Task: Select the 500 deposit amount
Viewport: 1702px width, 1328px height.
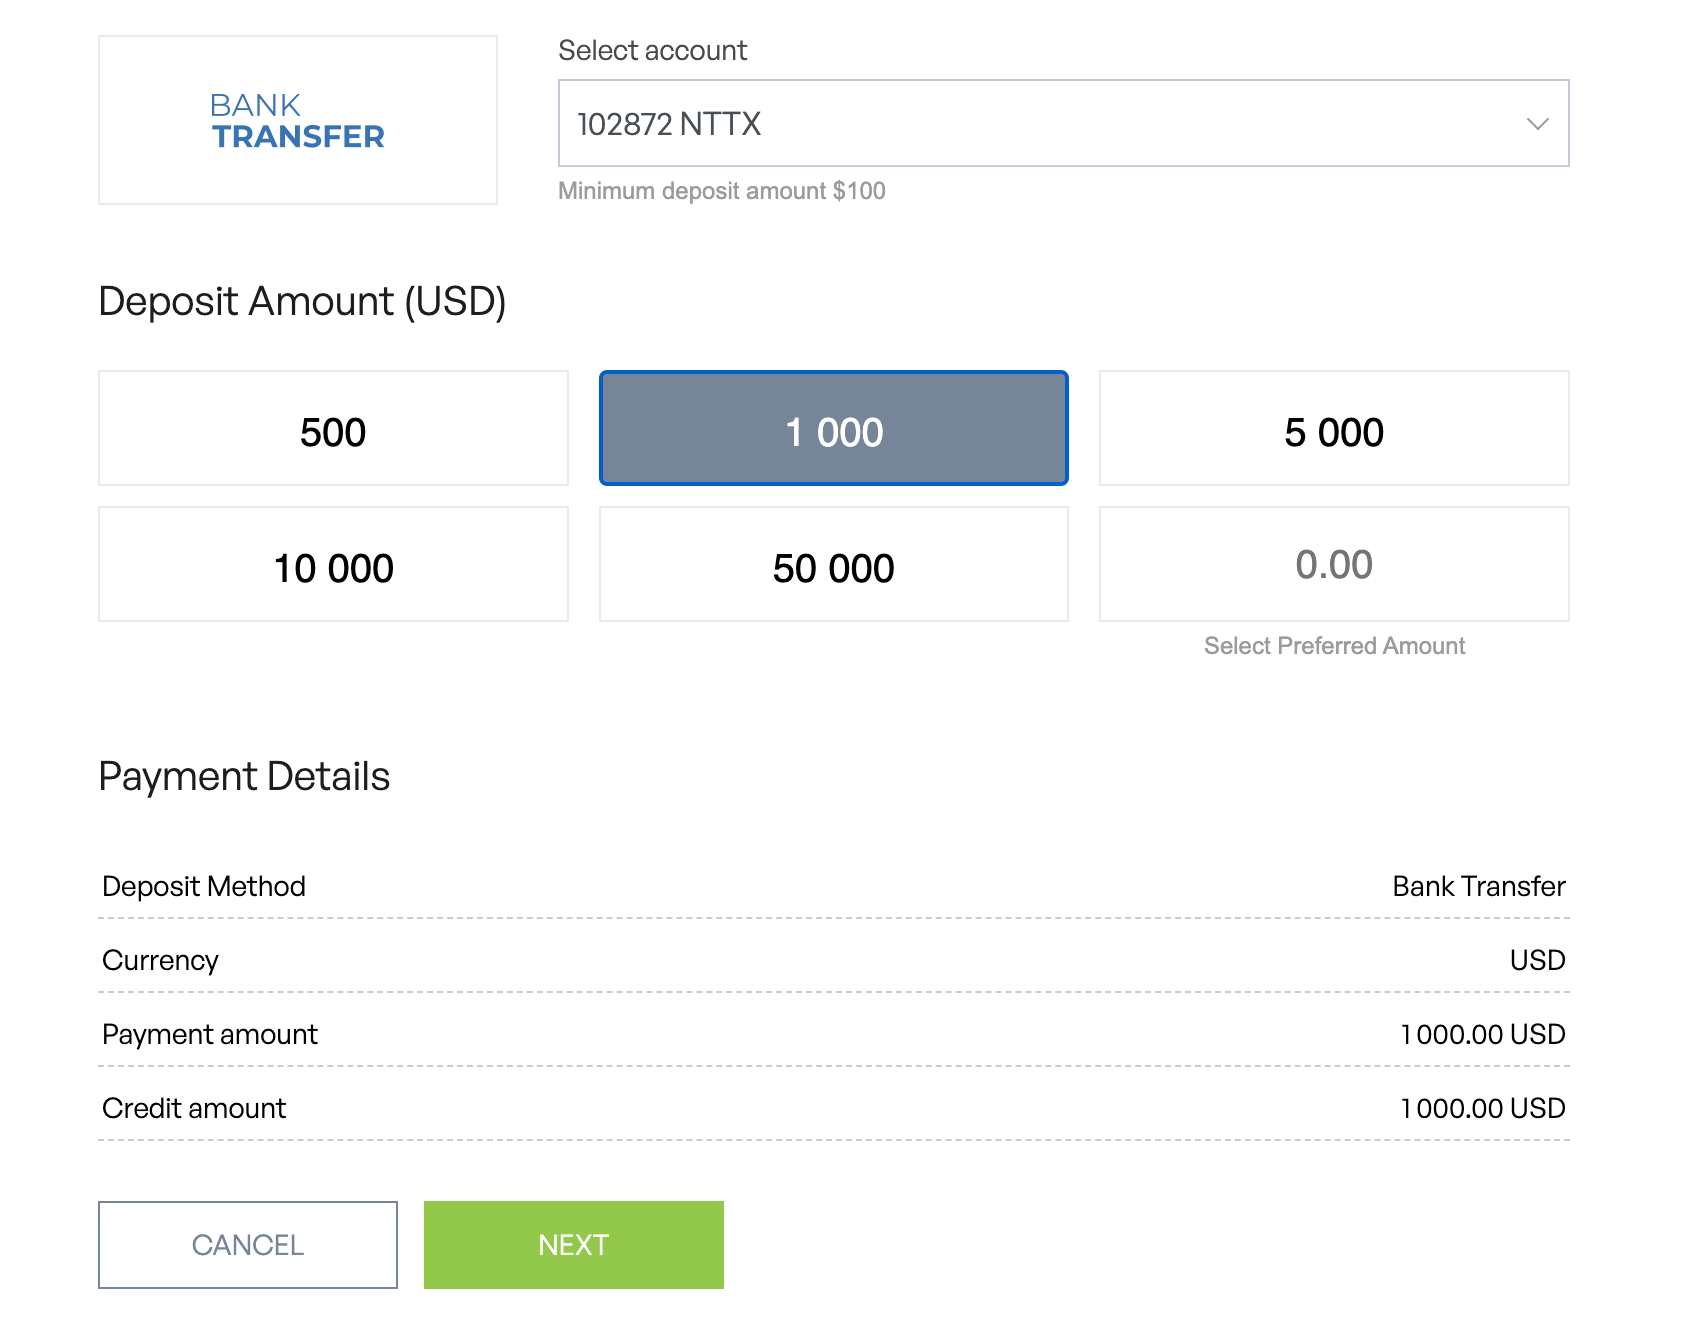Action: [333, 428]
